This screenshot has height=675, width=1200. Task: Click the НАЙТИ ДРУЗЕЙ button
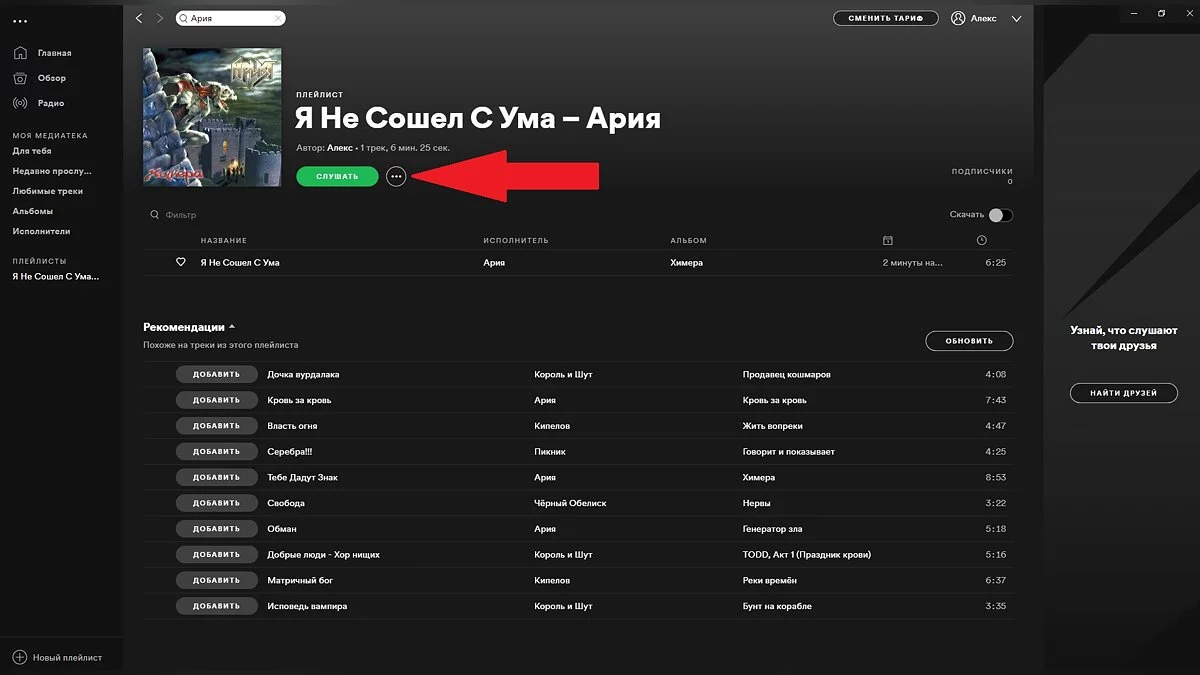1124,393
